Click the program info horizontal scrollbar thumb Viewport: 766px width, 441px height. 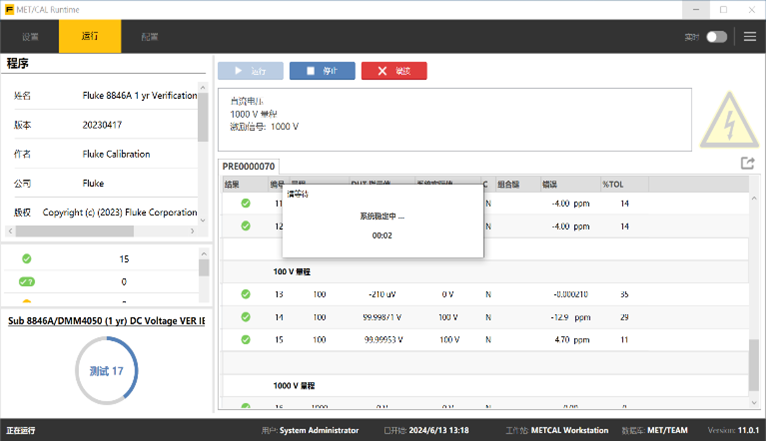click(74, 231)
